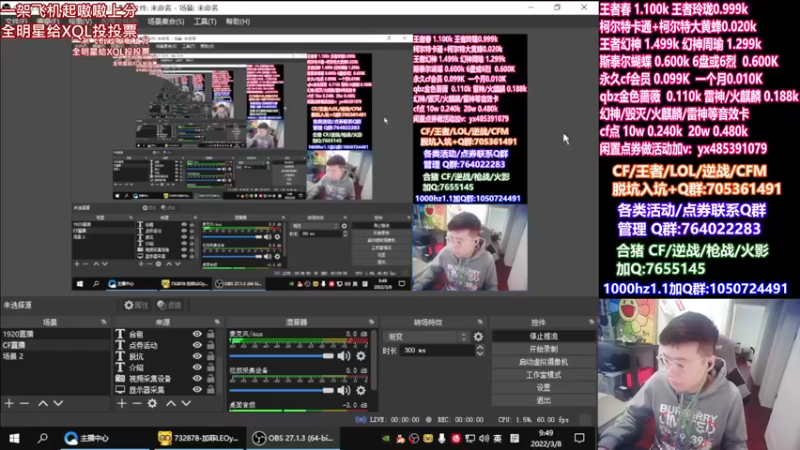Hide the 视频采集设备 source
Screen dimensions: 800x450
click(x=197, y=379)
